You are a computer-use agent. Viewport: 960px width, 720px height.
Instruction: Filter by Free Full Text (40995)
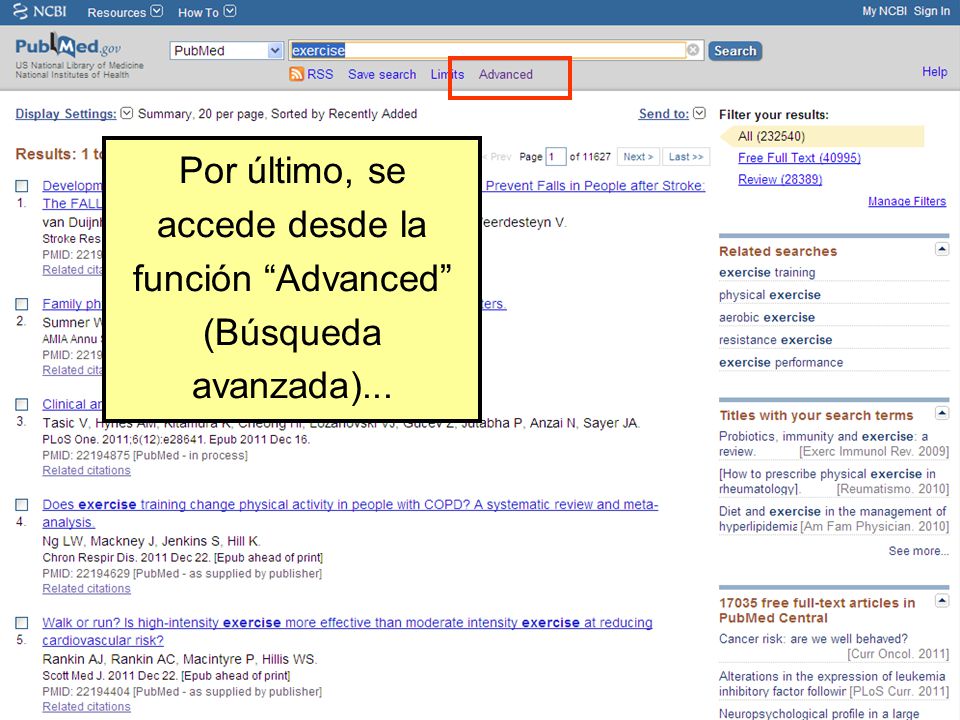coord(799,158)
